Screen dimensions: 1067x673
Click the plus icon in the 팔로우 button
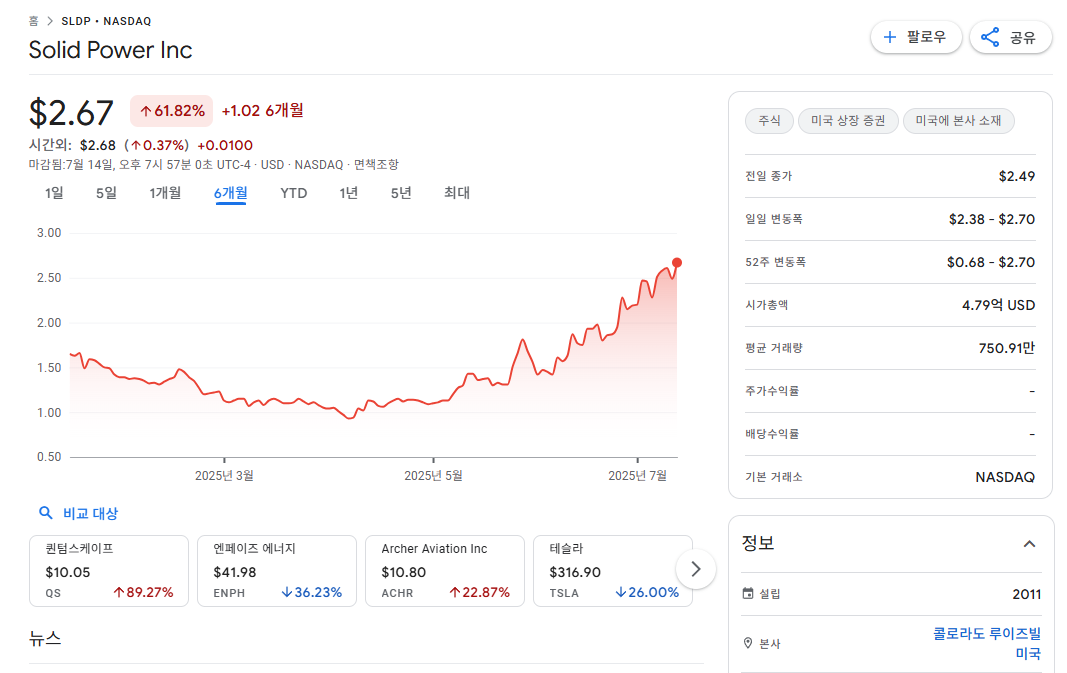889,37
